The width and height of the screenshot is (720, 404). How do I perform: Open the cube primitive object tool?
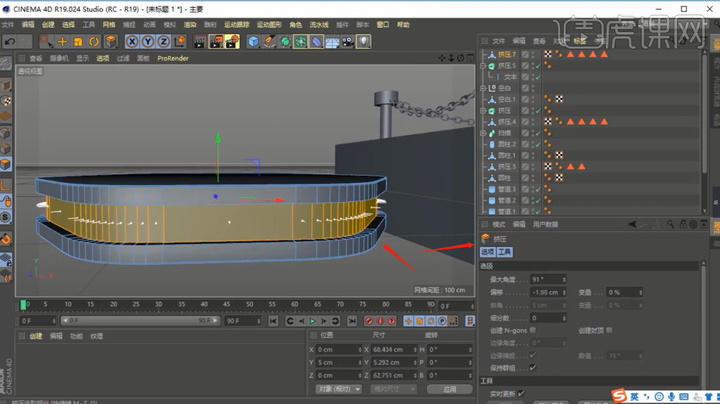point(254,41)
